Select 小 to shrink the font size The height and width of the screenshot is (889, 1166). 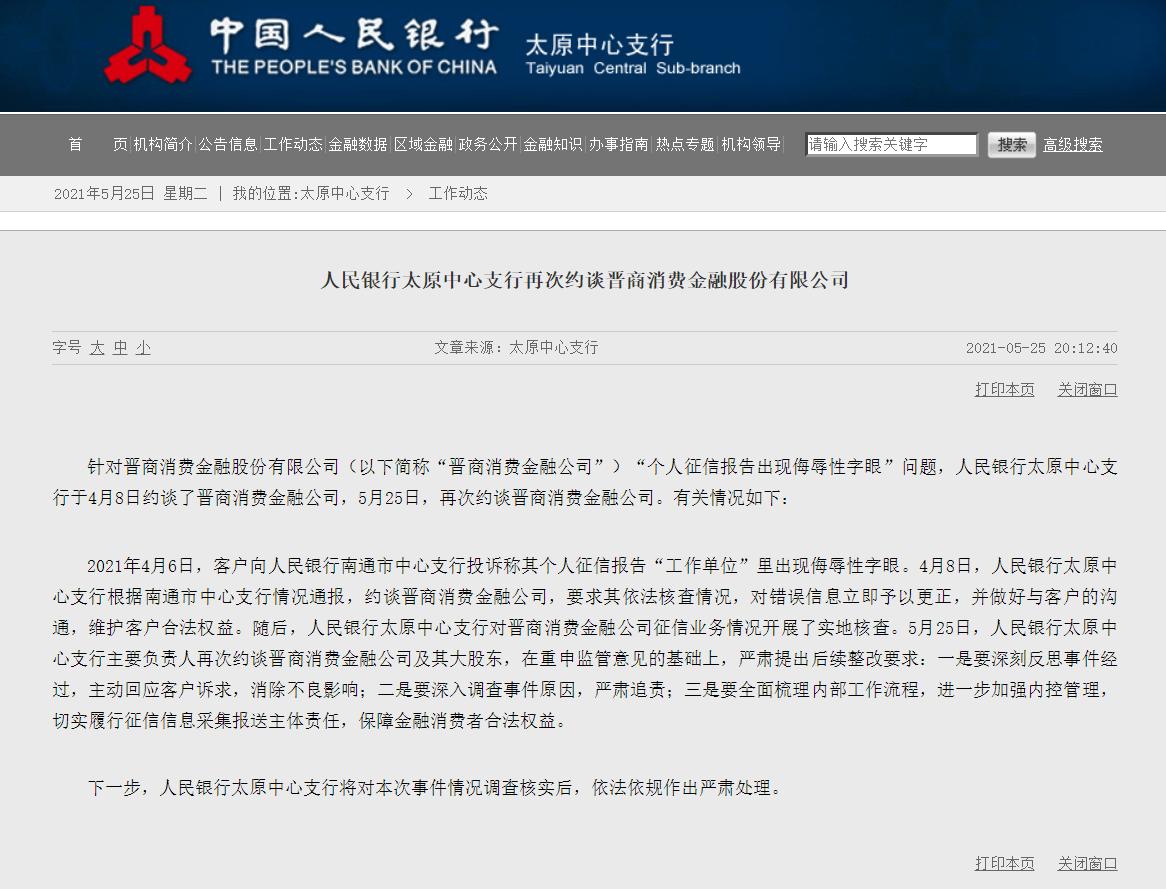coord(141,347)
